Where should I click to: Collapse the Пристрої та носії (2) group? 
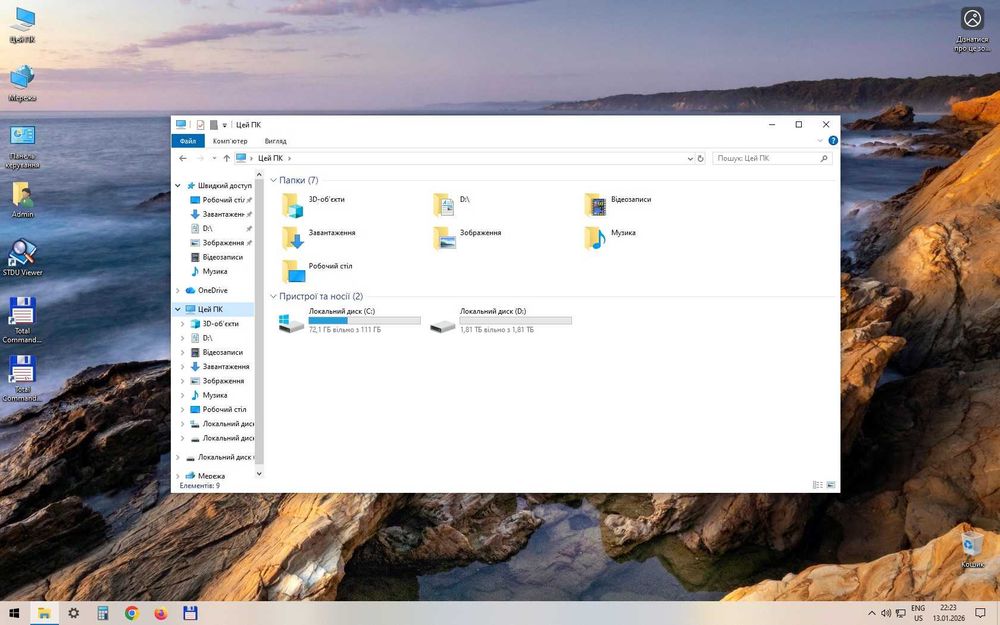click(x=273, y=297)
